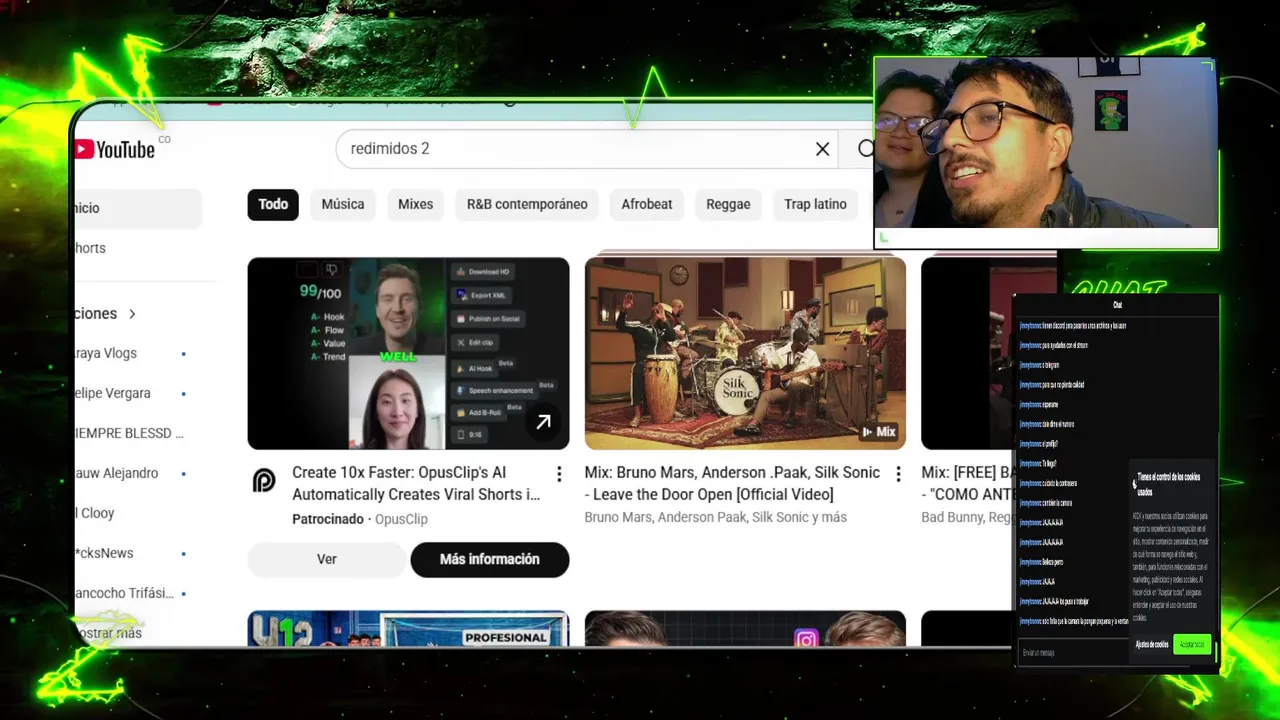1280x720 pixels.
Task: Select the "Reggae" filter chip
Action: 728,204
